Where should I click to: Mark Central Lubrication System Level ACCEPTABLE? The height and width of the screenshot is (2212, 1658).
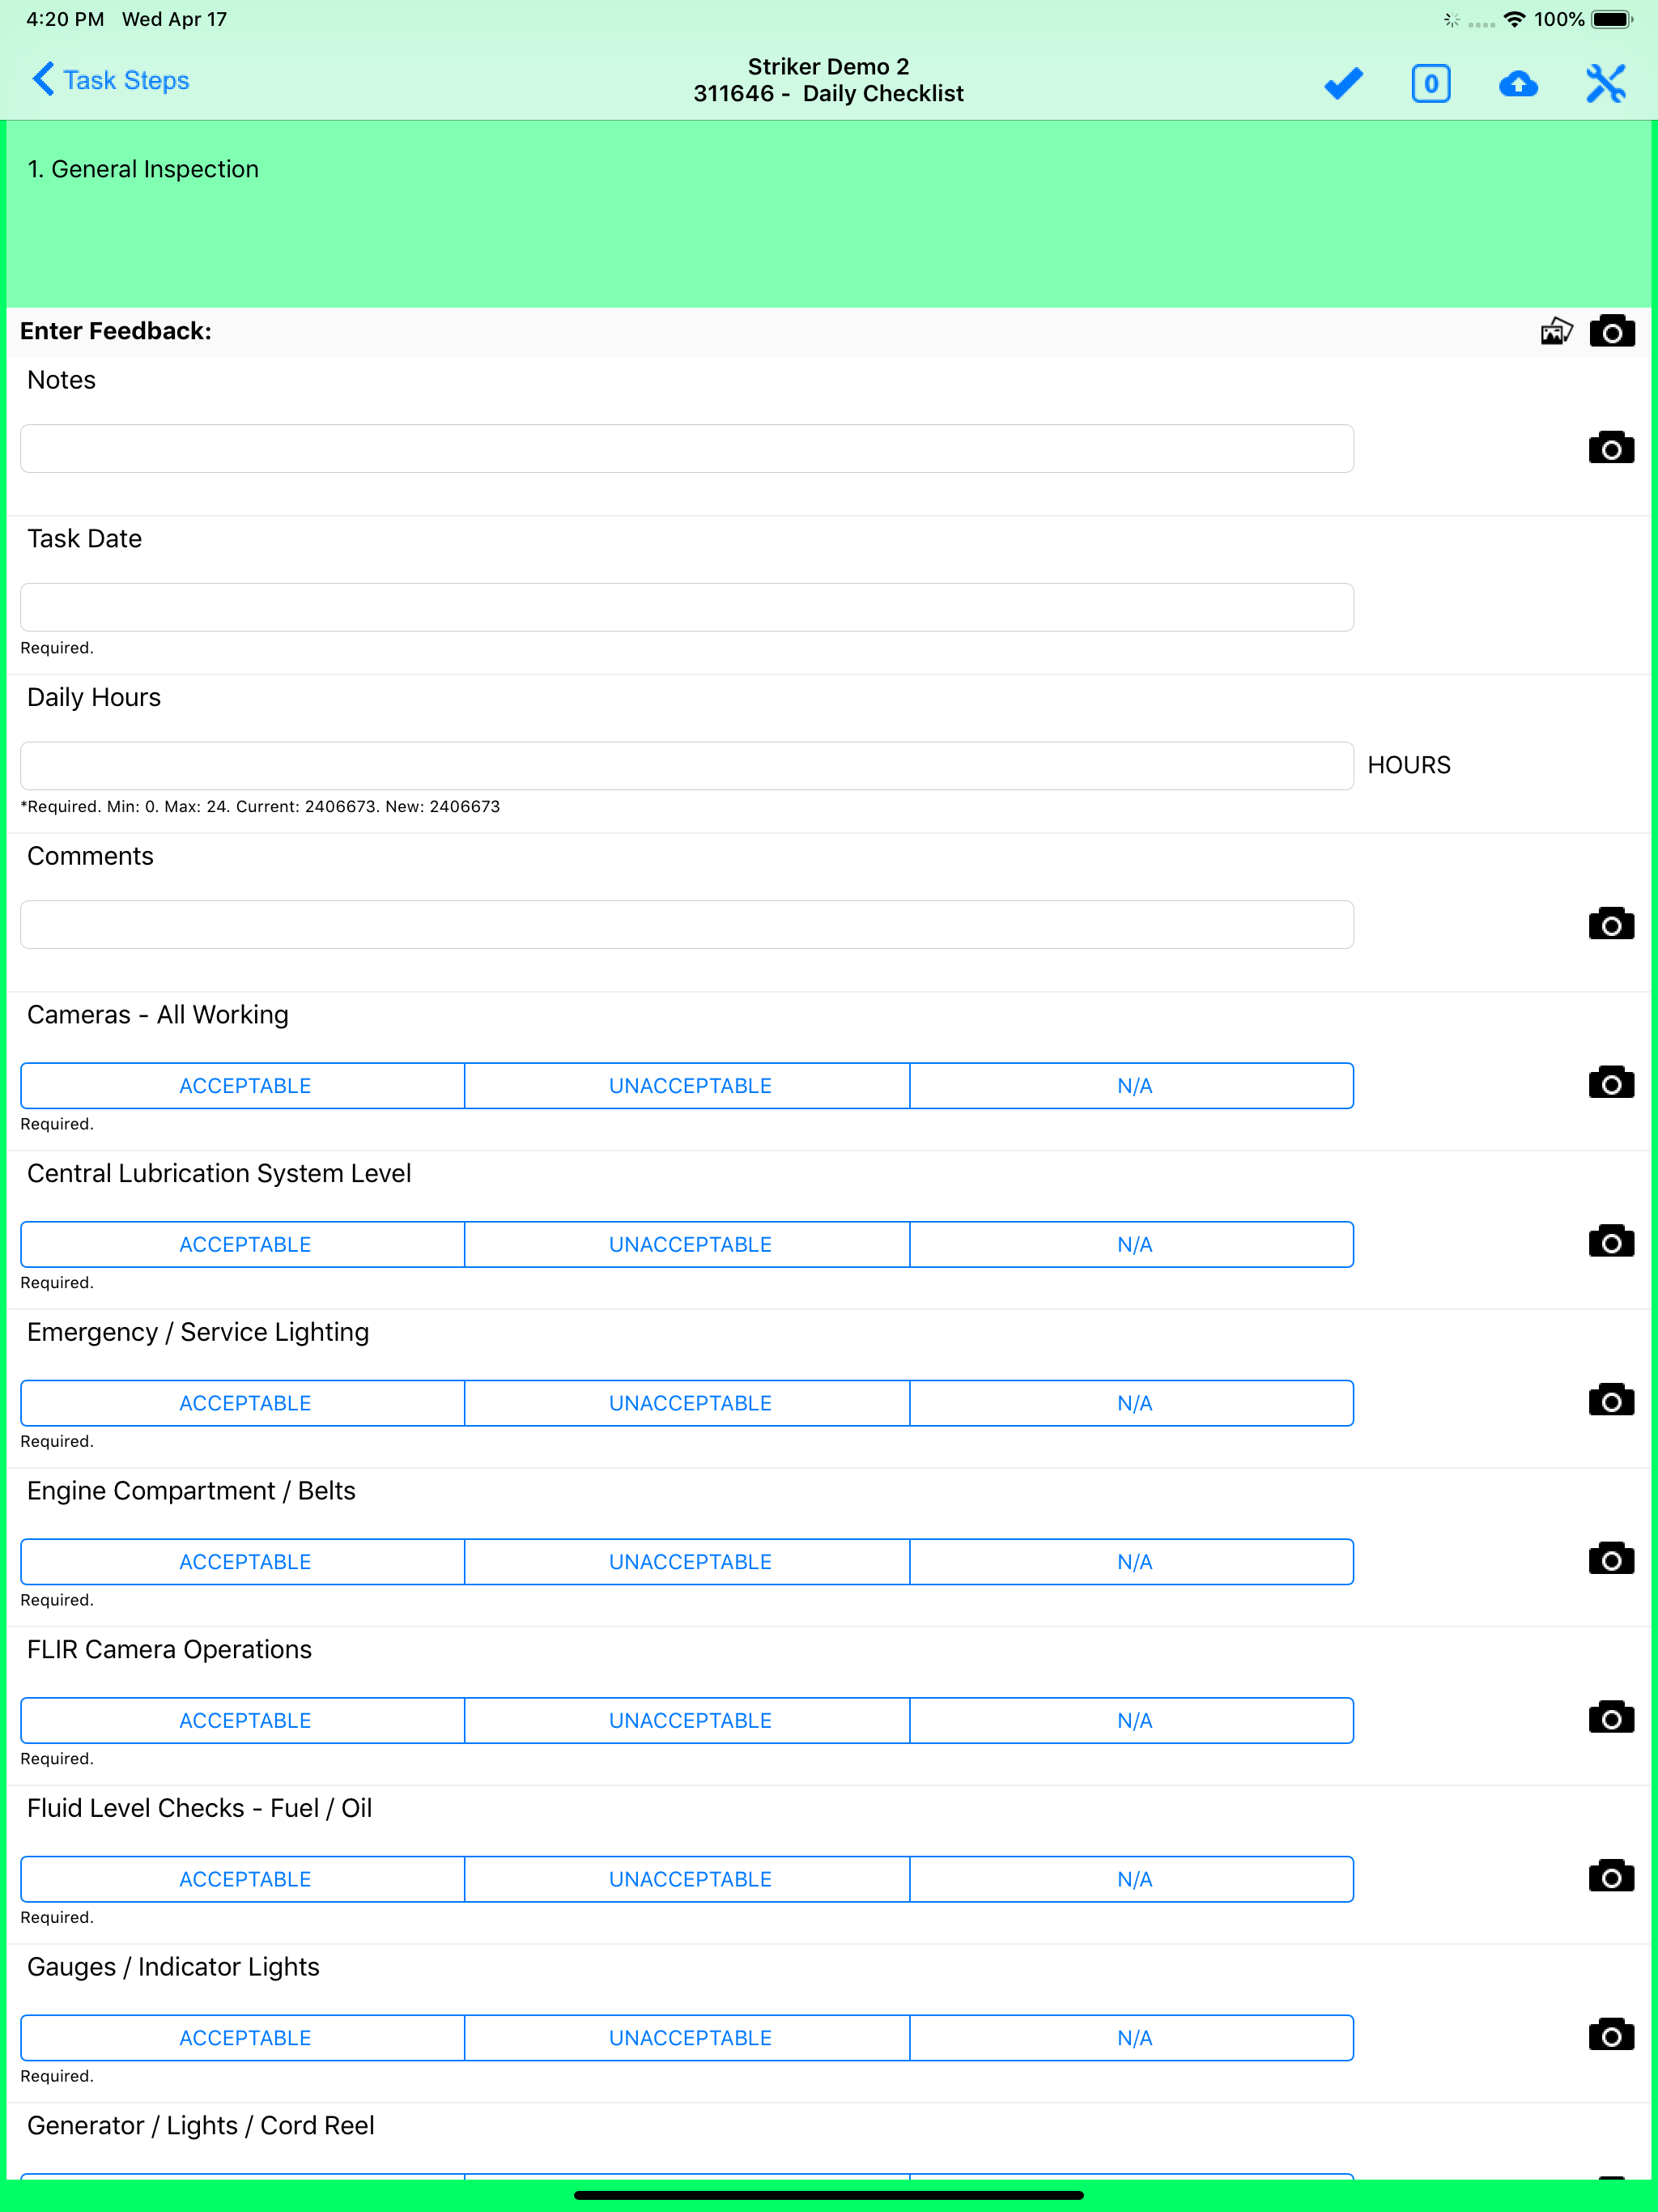pyautogui.click(x=243, y=1245)
